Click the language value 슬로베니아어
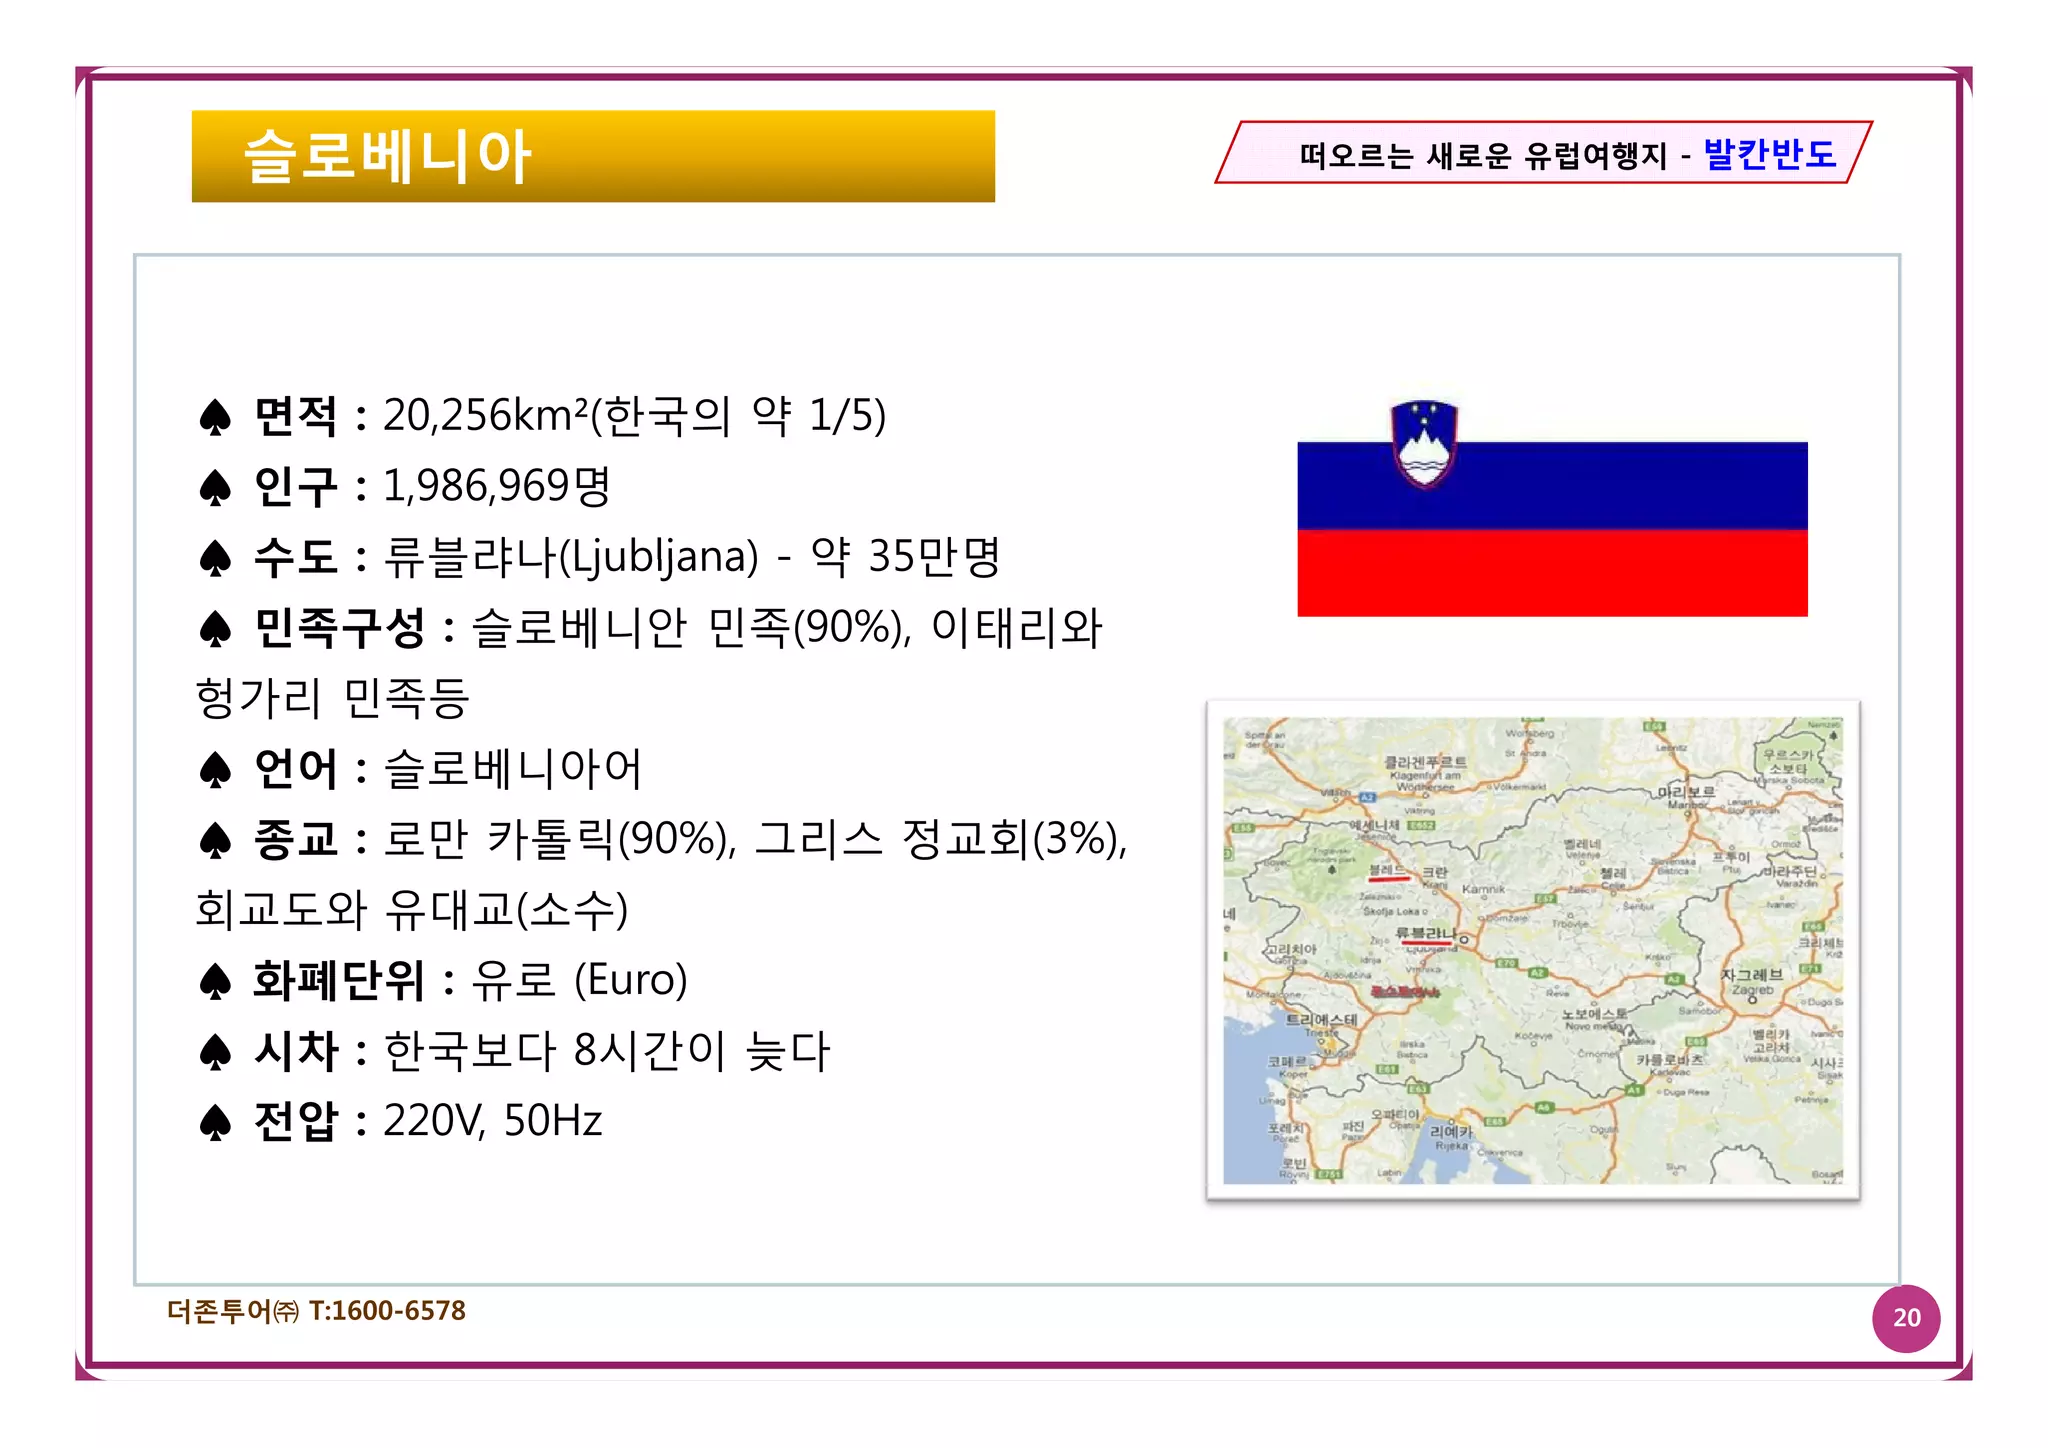 [513, 768]
